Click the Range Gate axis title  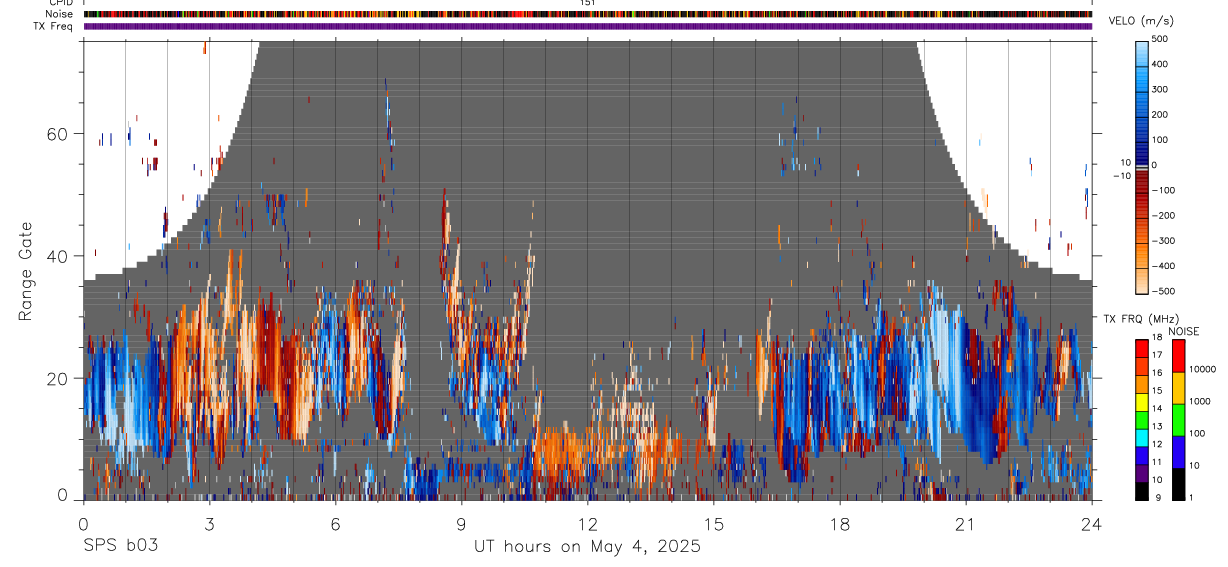coord(26,271)
